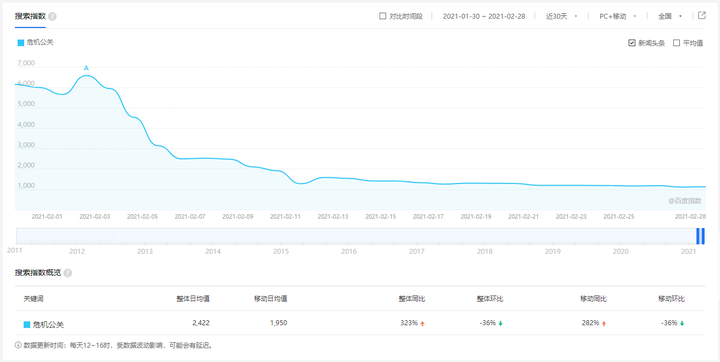
Task: Click the 整体日均值 column header
Action: click(193, 299)
